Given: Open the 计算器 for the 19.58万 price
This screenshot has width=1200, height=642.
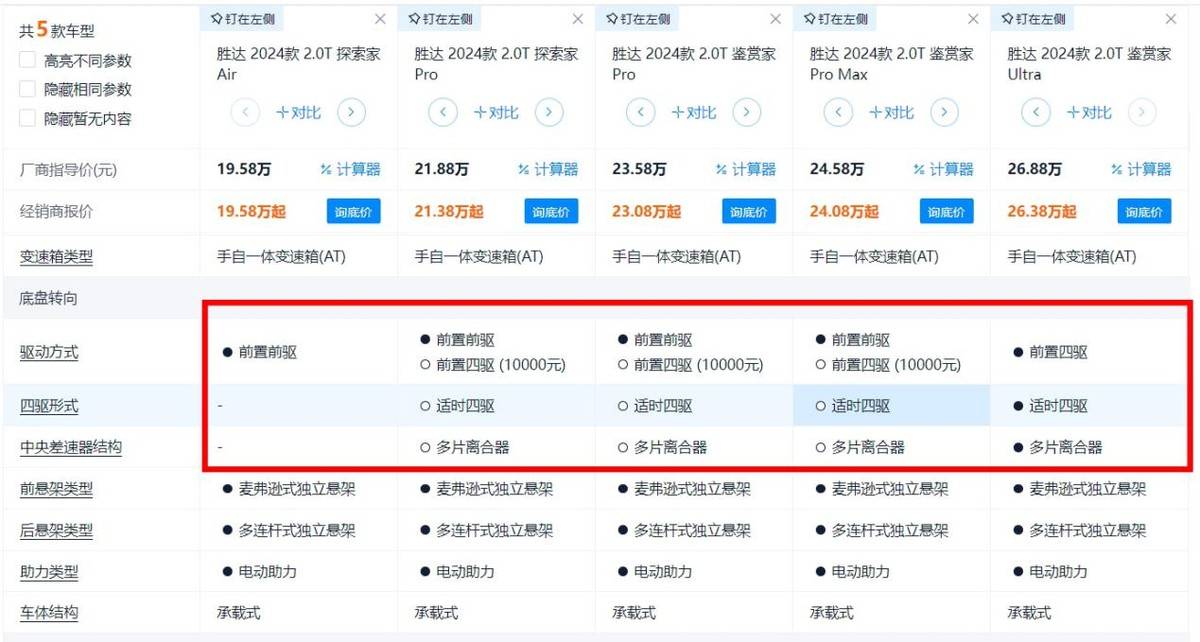Looking at the screenshot, I should click(350, 170).
